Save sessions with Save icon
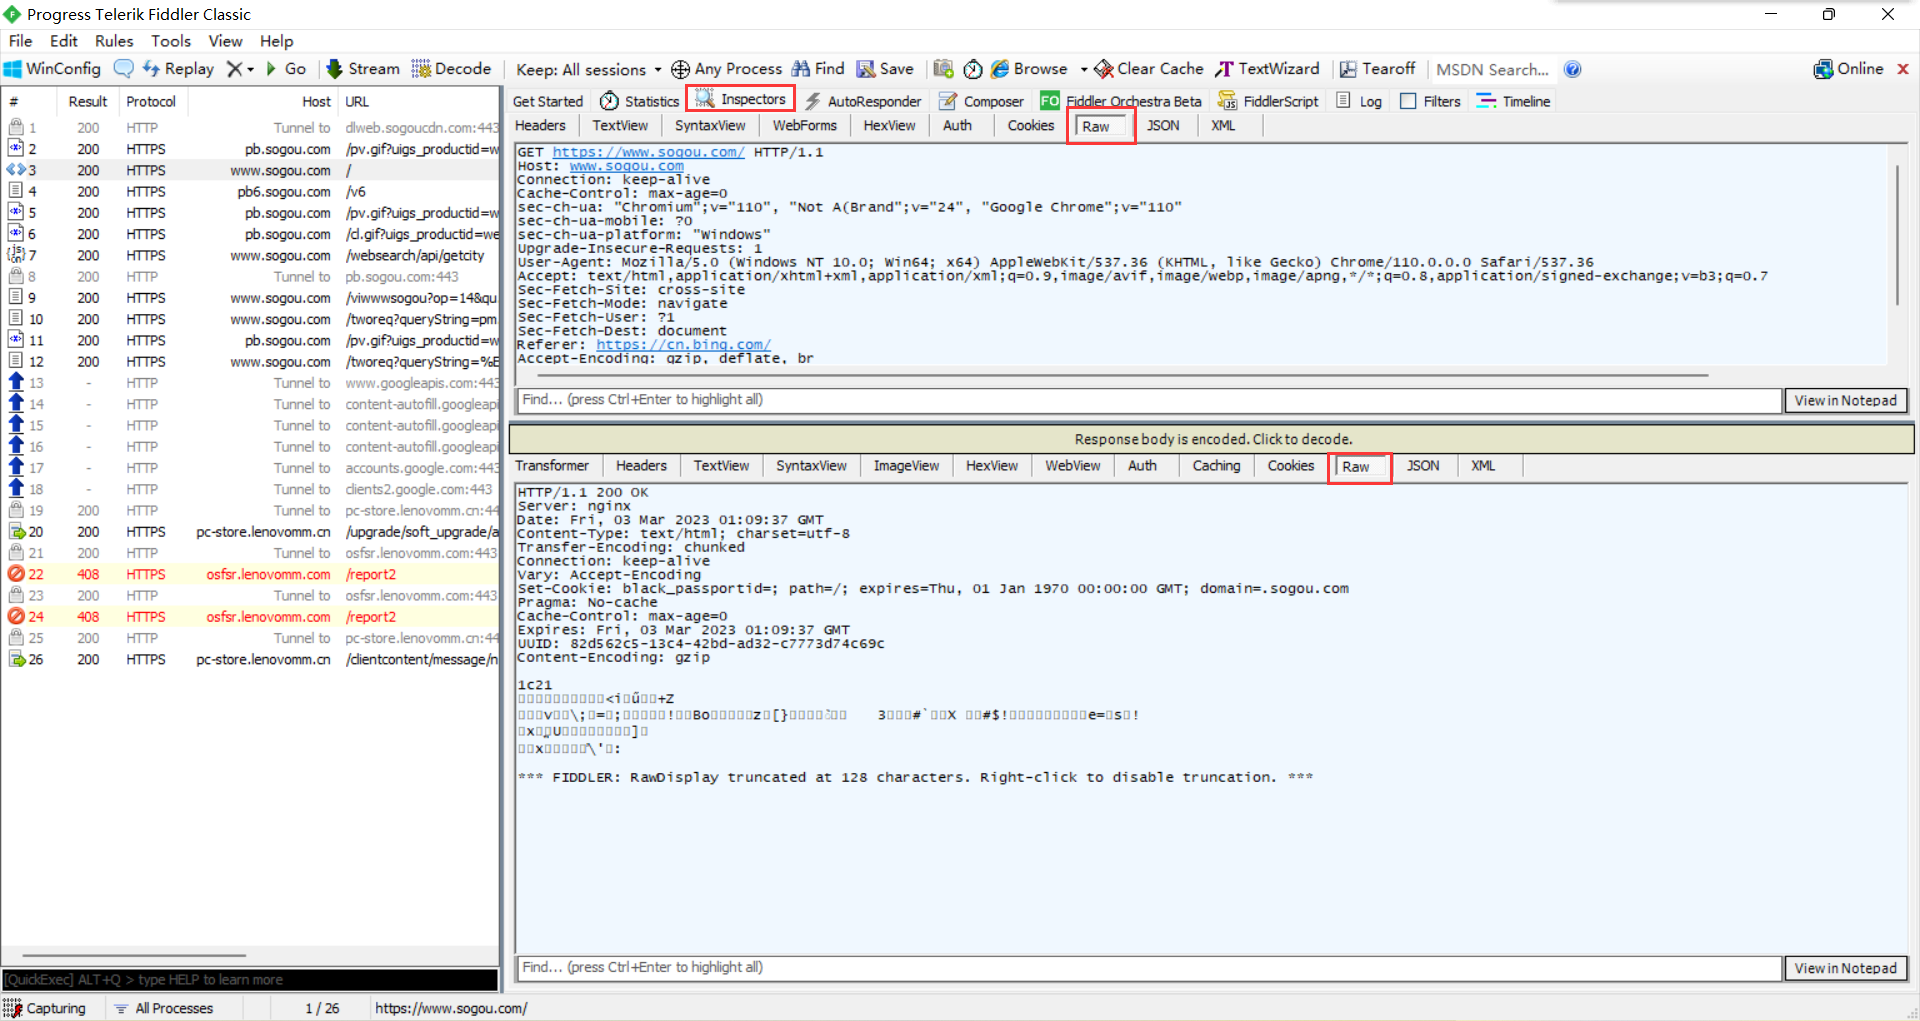This screenshot has height=1021, width=1920. [885, 69]
